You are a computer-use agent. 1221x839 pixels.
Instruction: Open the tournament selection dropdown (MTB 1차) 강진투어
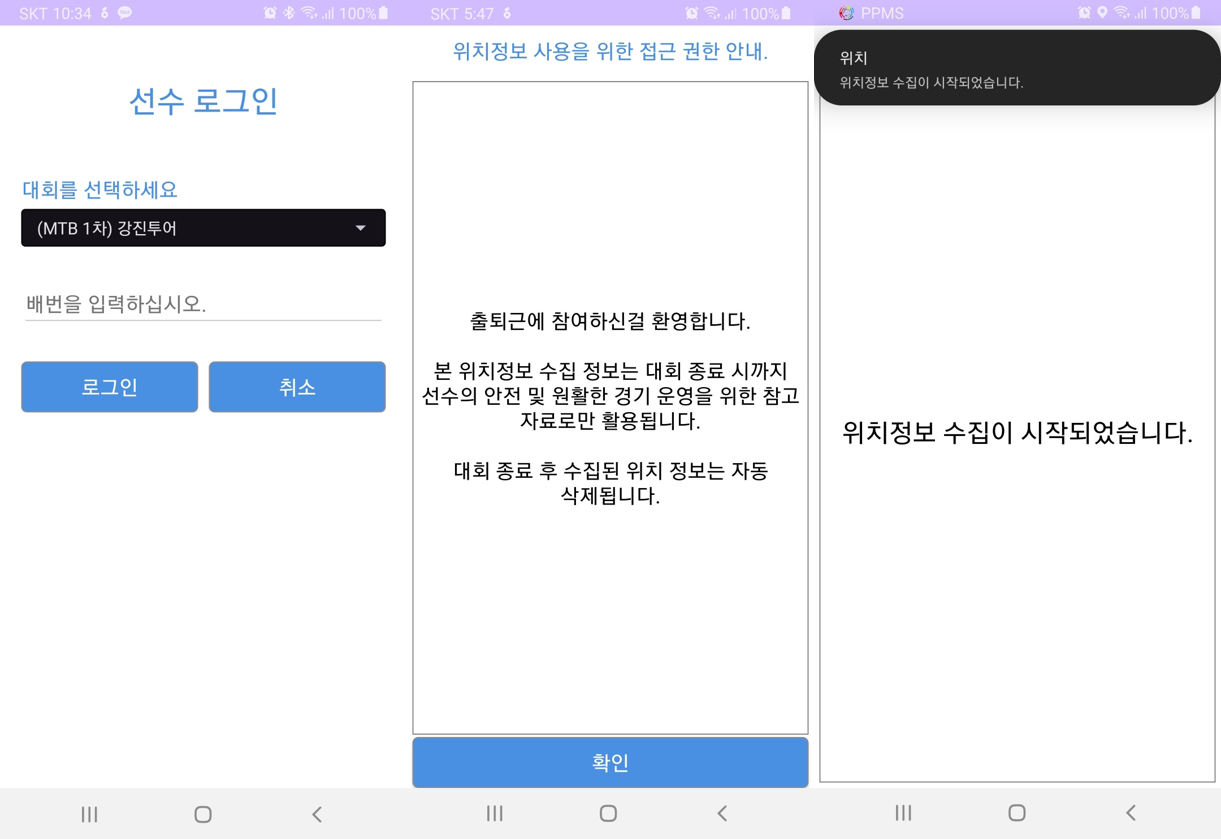click(203, 228)
